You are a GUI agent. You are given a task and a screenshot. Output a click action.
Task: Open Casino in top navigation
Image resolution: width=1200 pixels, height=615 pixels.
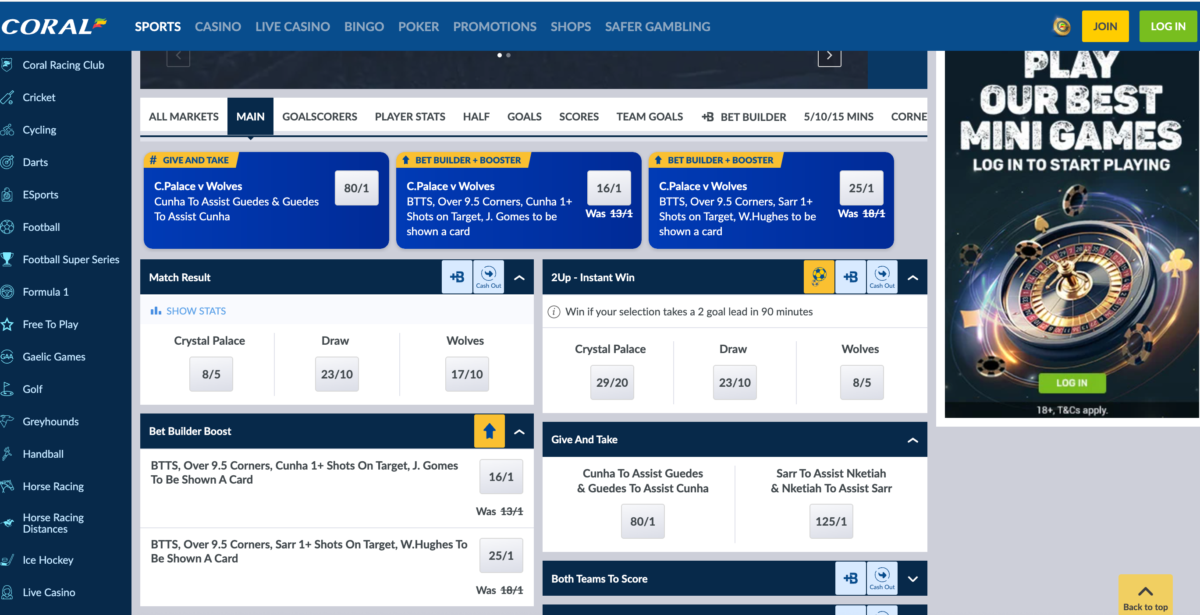218,27
